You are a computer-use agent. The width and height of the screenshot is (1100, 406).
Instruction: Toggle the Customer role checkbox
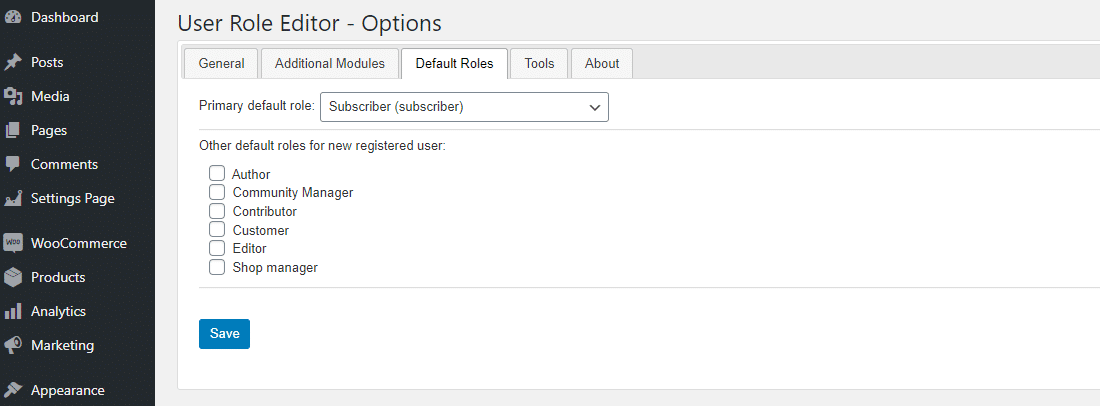click(217, 230)
